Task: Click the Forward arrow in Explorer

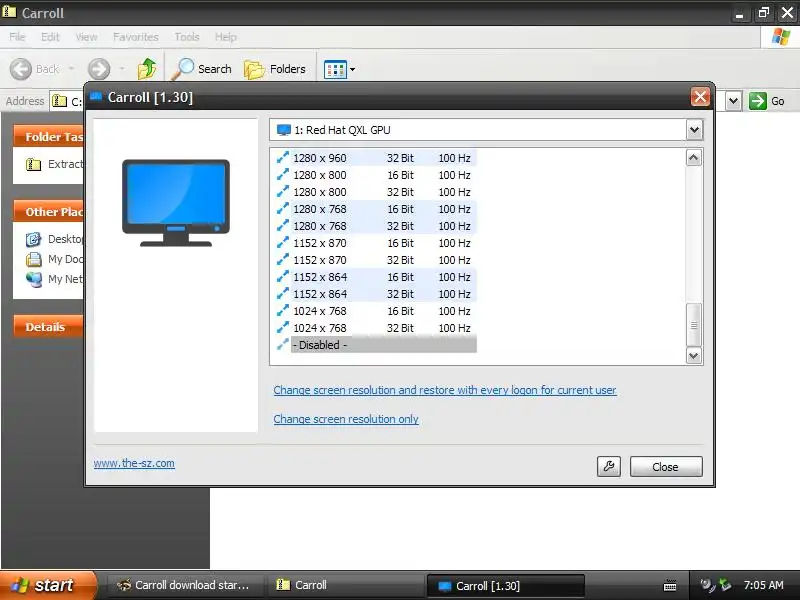Action: (x=98, y=69)
